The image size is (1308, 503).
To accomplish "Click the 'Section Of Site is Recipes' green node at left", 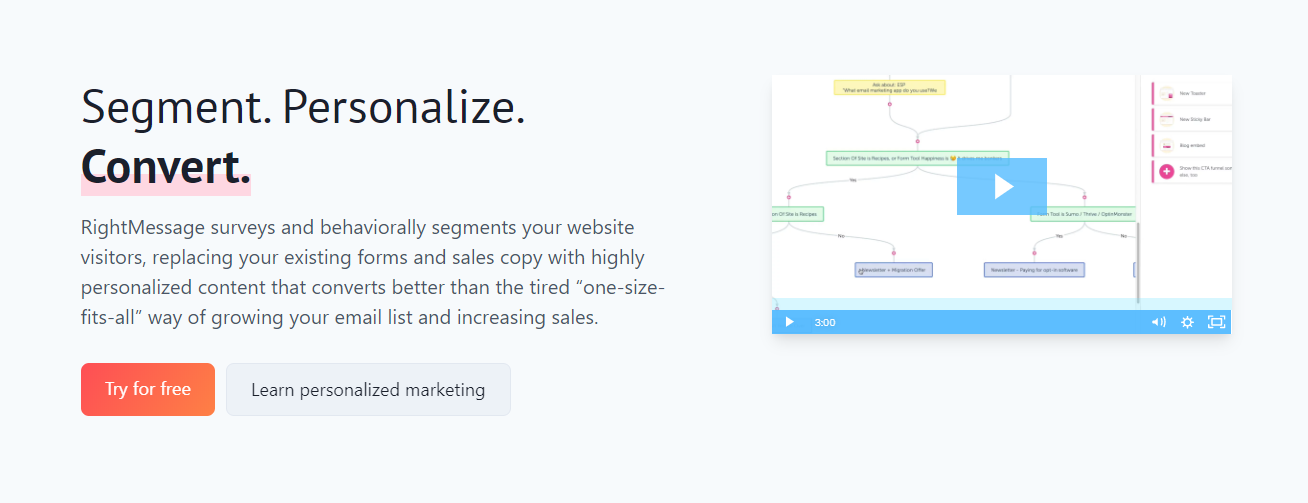I will click(x=798, y=214).
